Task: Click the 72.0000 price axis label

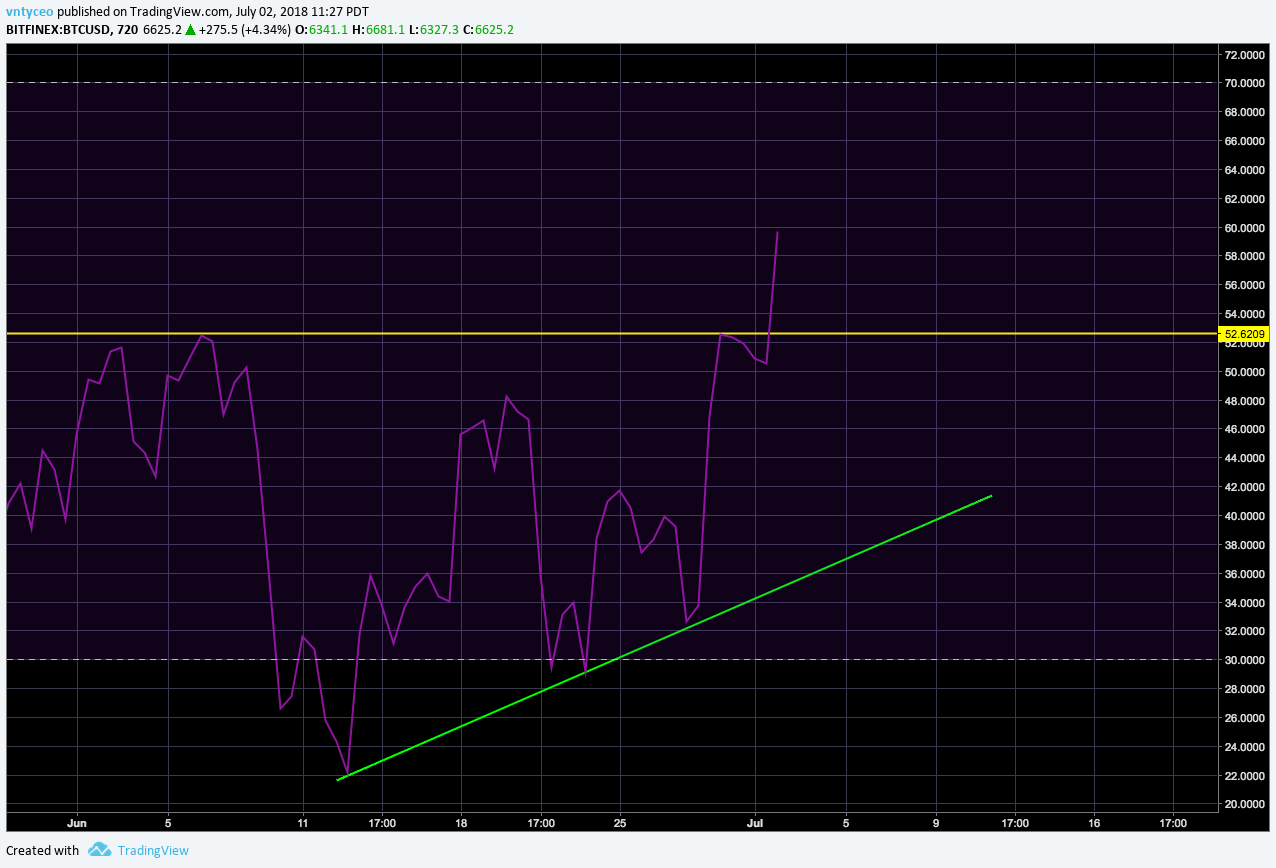Action: tap(1246, 54)
